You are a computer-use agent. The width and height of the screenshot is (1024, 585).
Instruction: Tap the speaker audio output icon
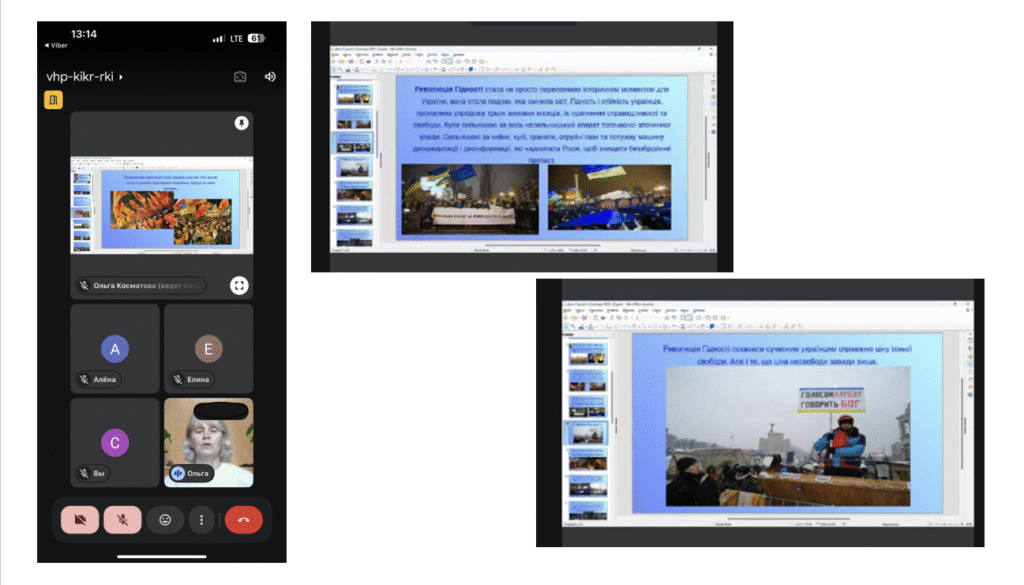click(270, 76)
